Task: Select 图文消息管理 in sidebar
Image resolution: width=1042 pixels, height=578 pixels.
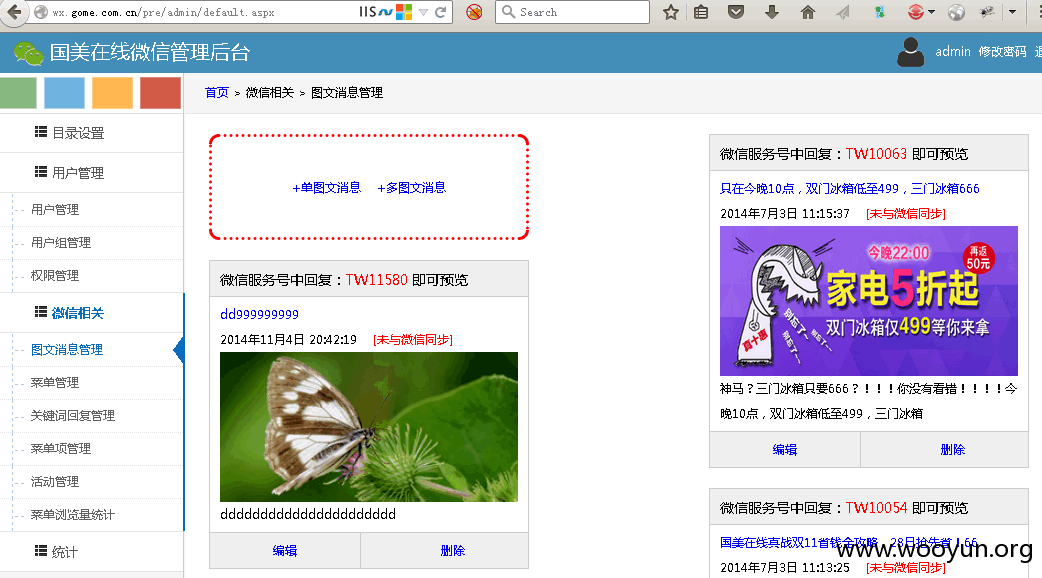Action: coord(66,349)
